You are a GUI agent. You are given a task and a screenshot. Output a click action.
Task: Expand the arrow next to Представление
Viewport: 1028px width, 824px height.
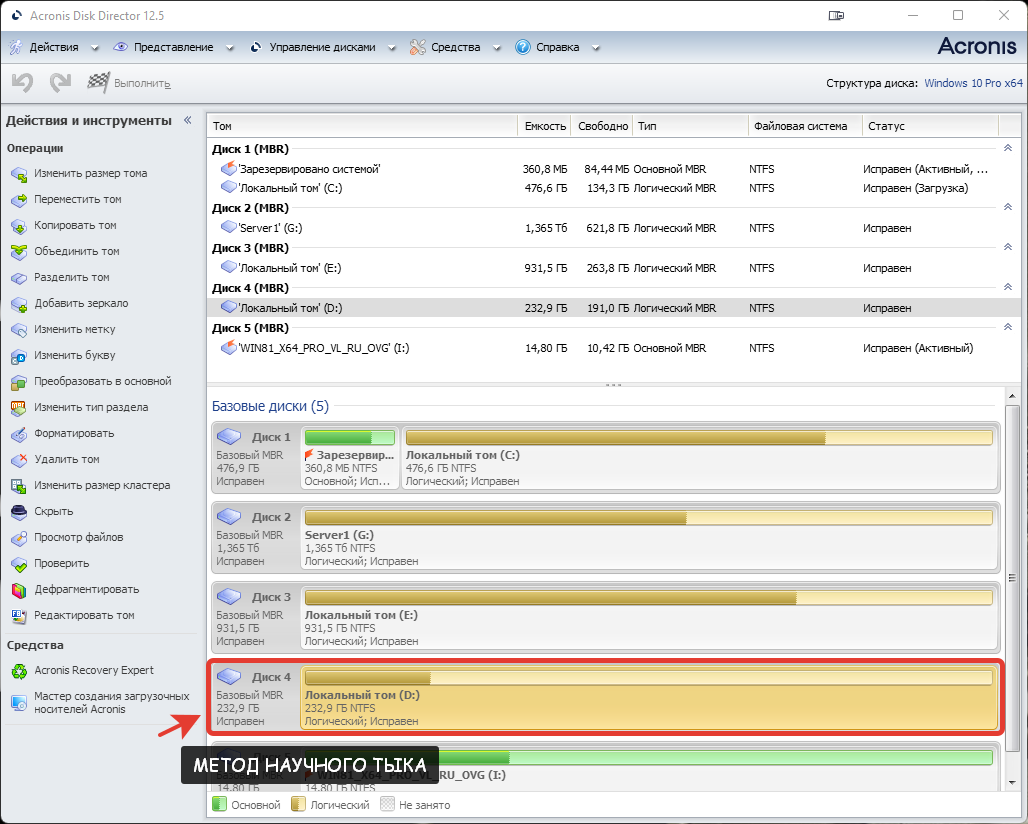[x=229, y=48]
